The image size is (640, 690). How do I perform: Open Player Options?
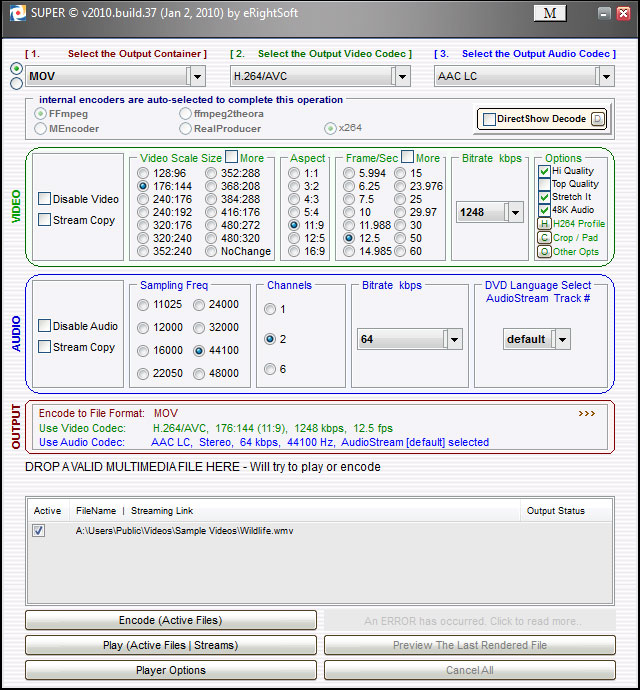pyautogui.click(x=170, y=670)
